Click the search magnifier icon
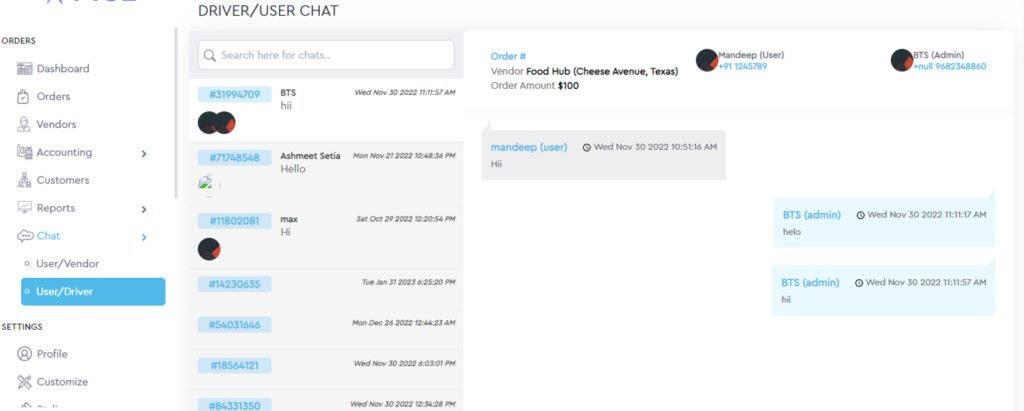The width and height of the screenshot is (1024, 411). click(210, 55)
